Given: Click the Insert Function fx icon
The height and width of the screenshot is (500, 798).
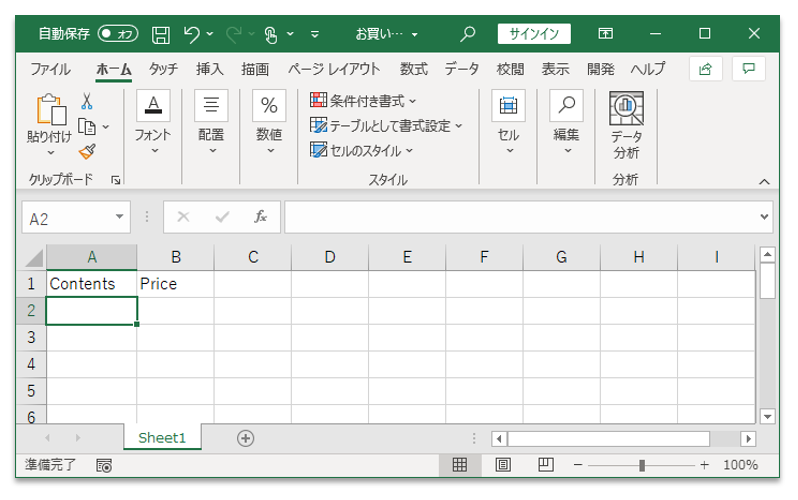Looking at the screenshot, I should click(x=261, y=217).
